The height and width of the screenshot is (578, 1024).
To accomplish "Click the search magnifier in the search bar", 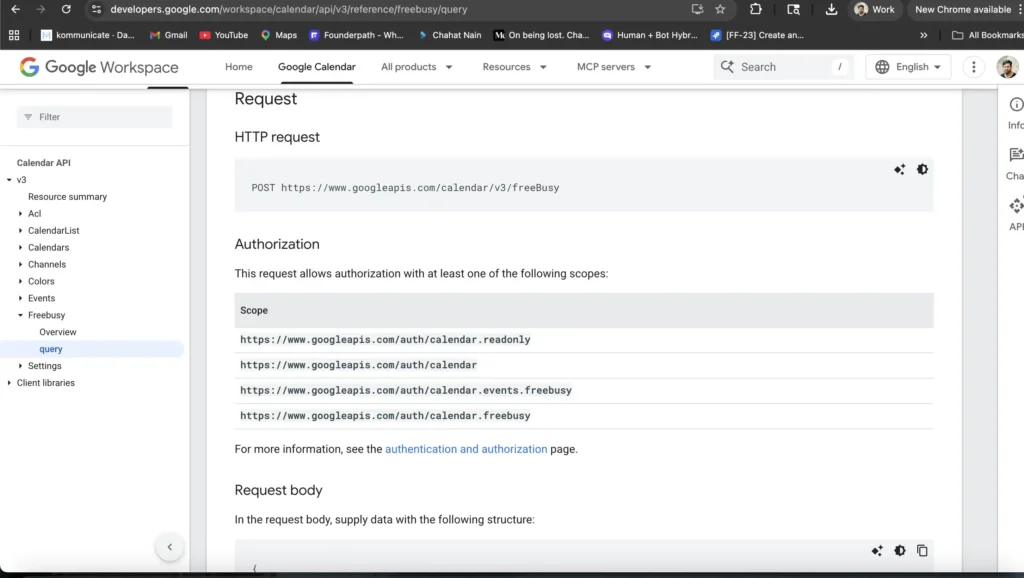I will point(727,66).
